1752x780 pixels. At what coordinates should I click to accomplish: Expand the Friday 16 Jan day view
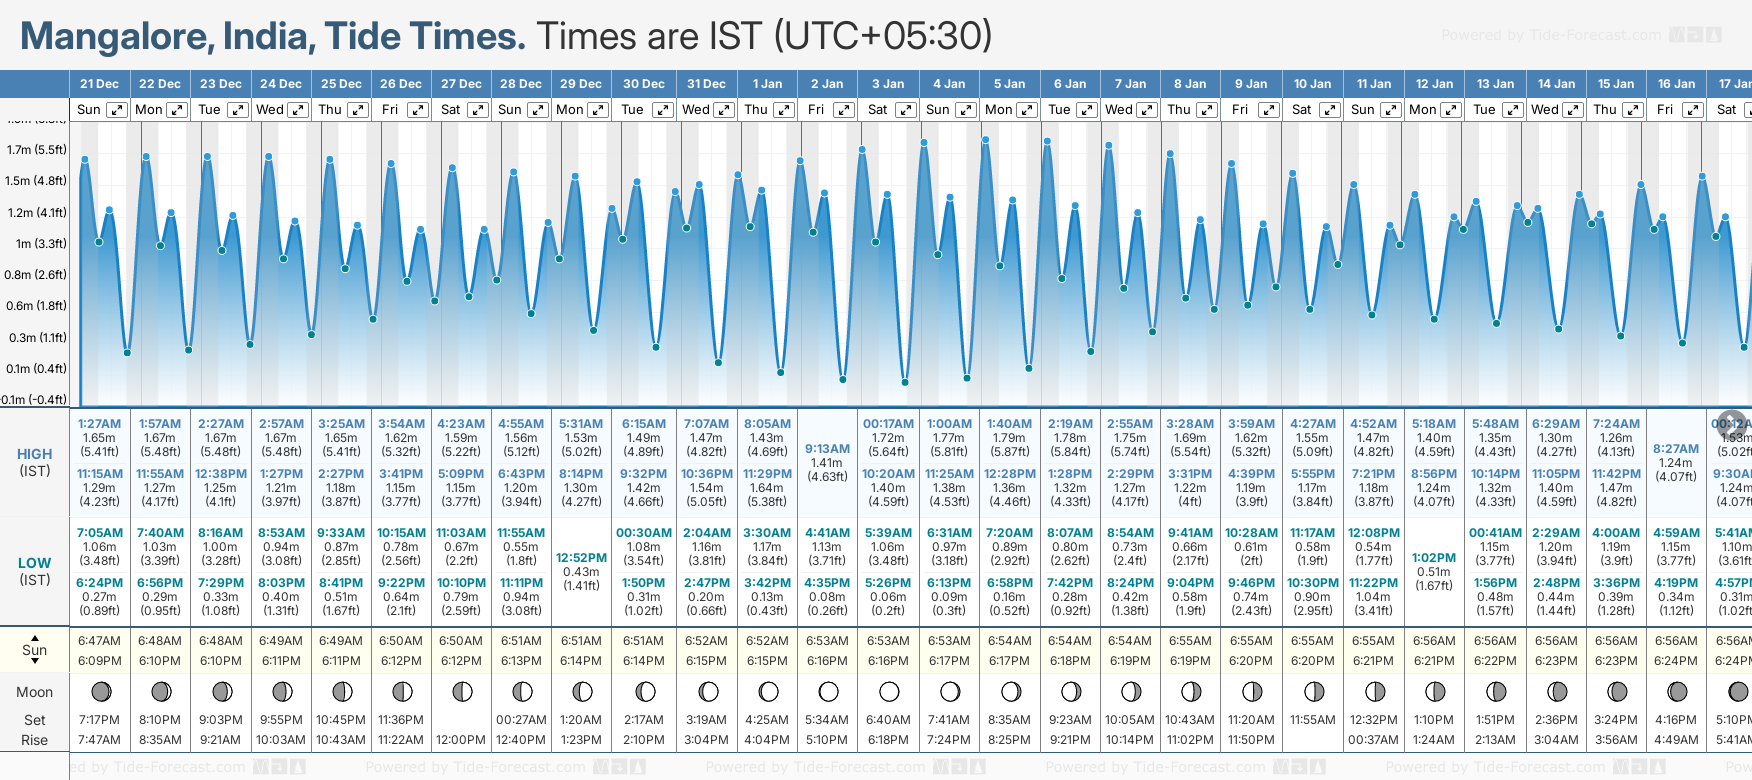[1692, 110]
